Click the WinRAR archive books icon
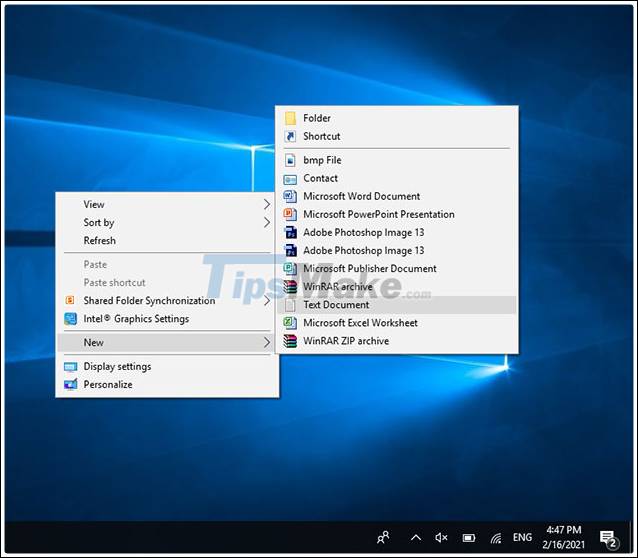Image resolution: width=638 pixels, height=558 pixels. tap(290, 287)
